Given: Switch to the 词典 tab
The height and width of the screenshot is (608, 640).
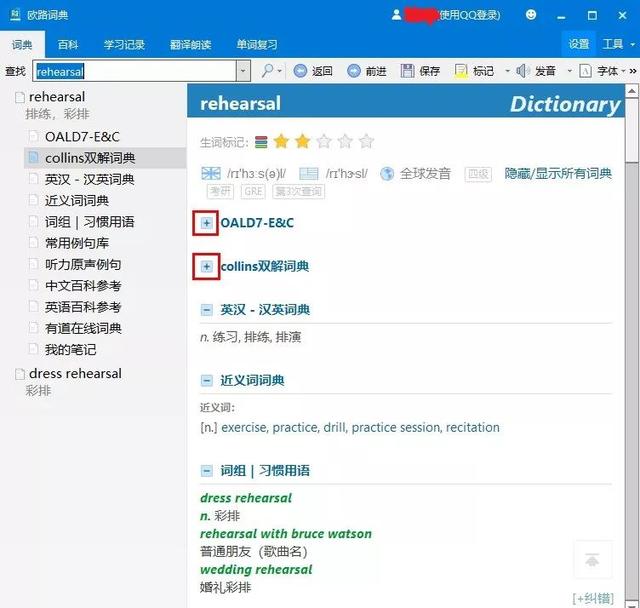Looking at the screenshot, I should (x=22, y=44).
